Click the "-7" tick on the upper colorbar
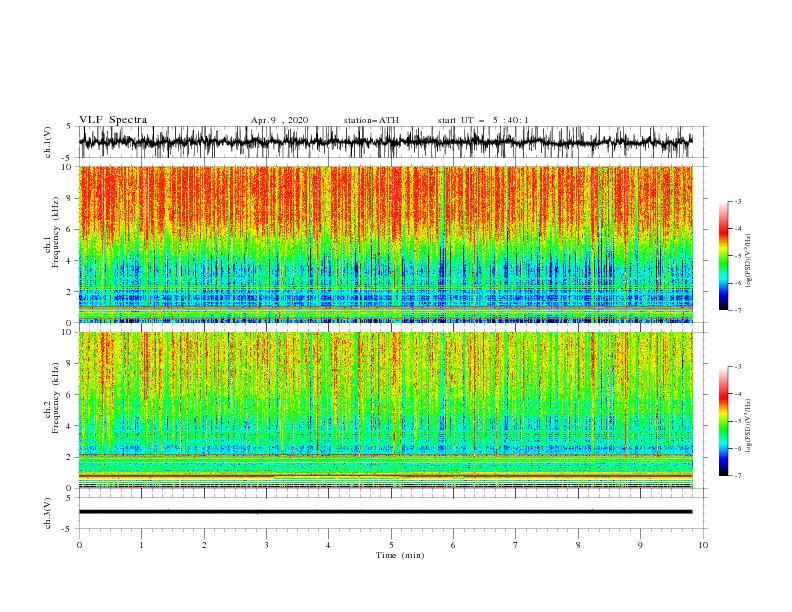 pos(737,310)
